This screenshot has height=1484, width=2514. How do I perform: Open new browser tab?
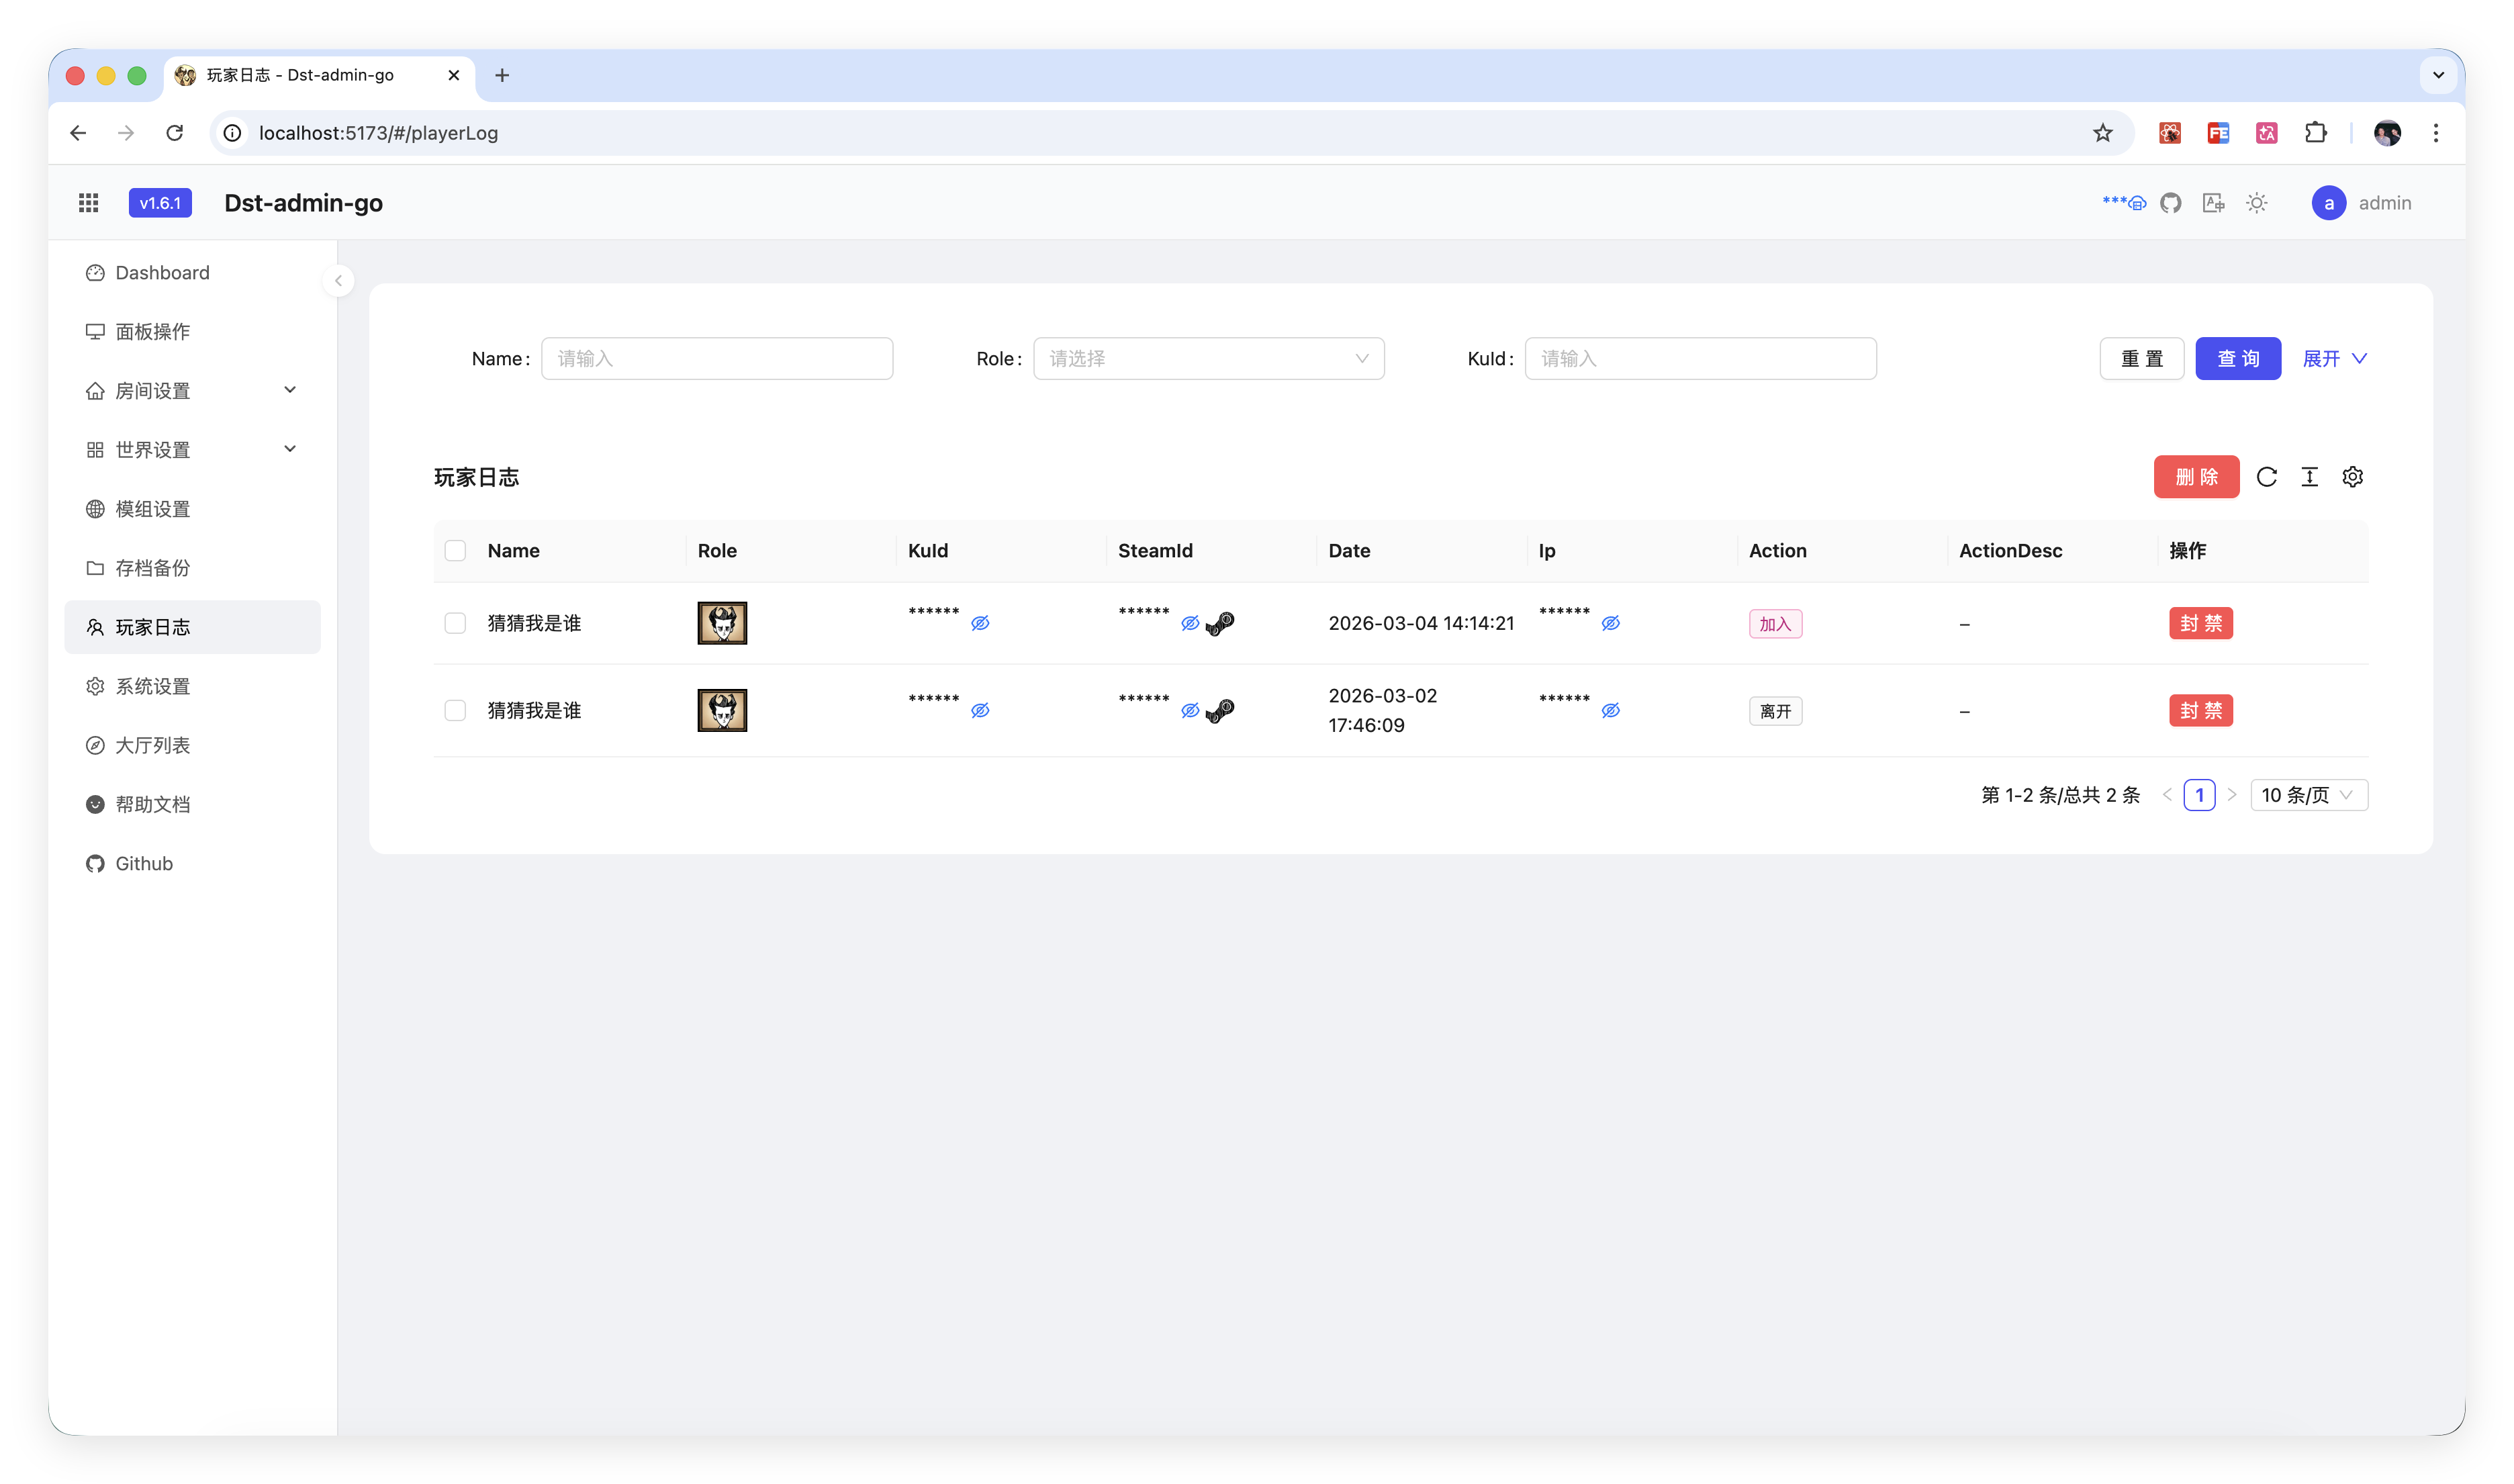point(502,75)
